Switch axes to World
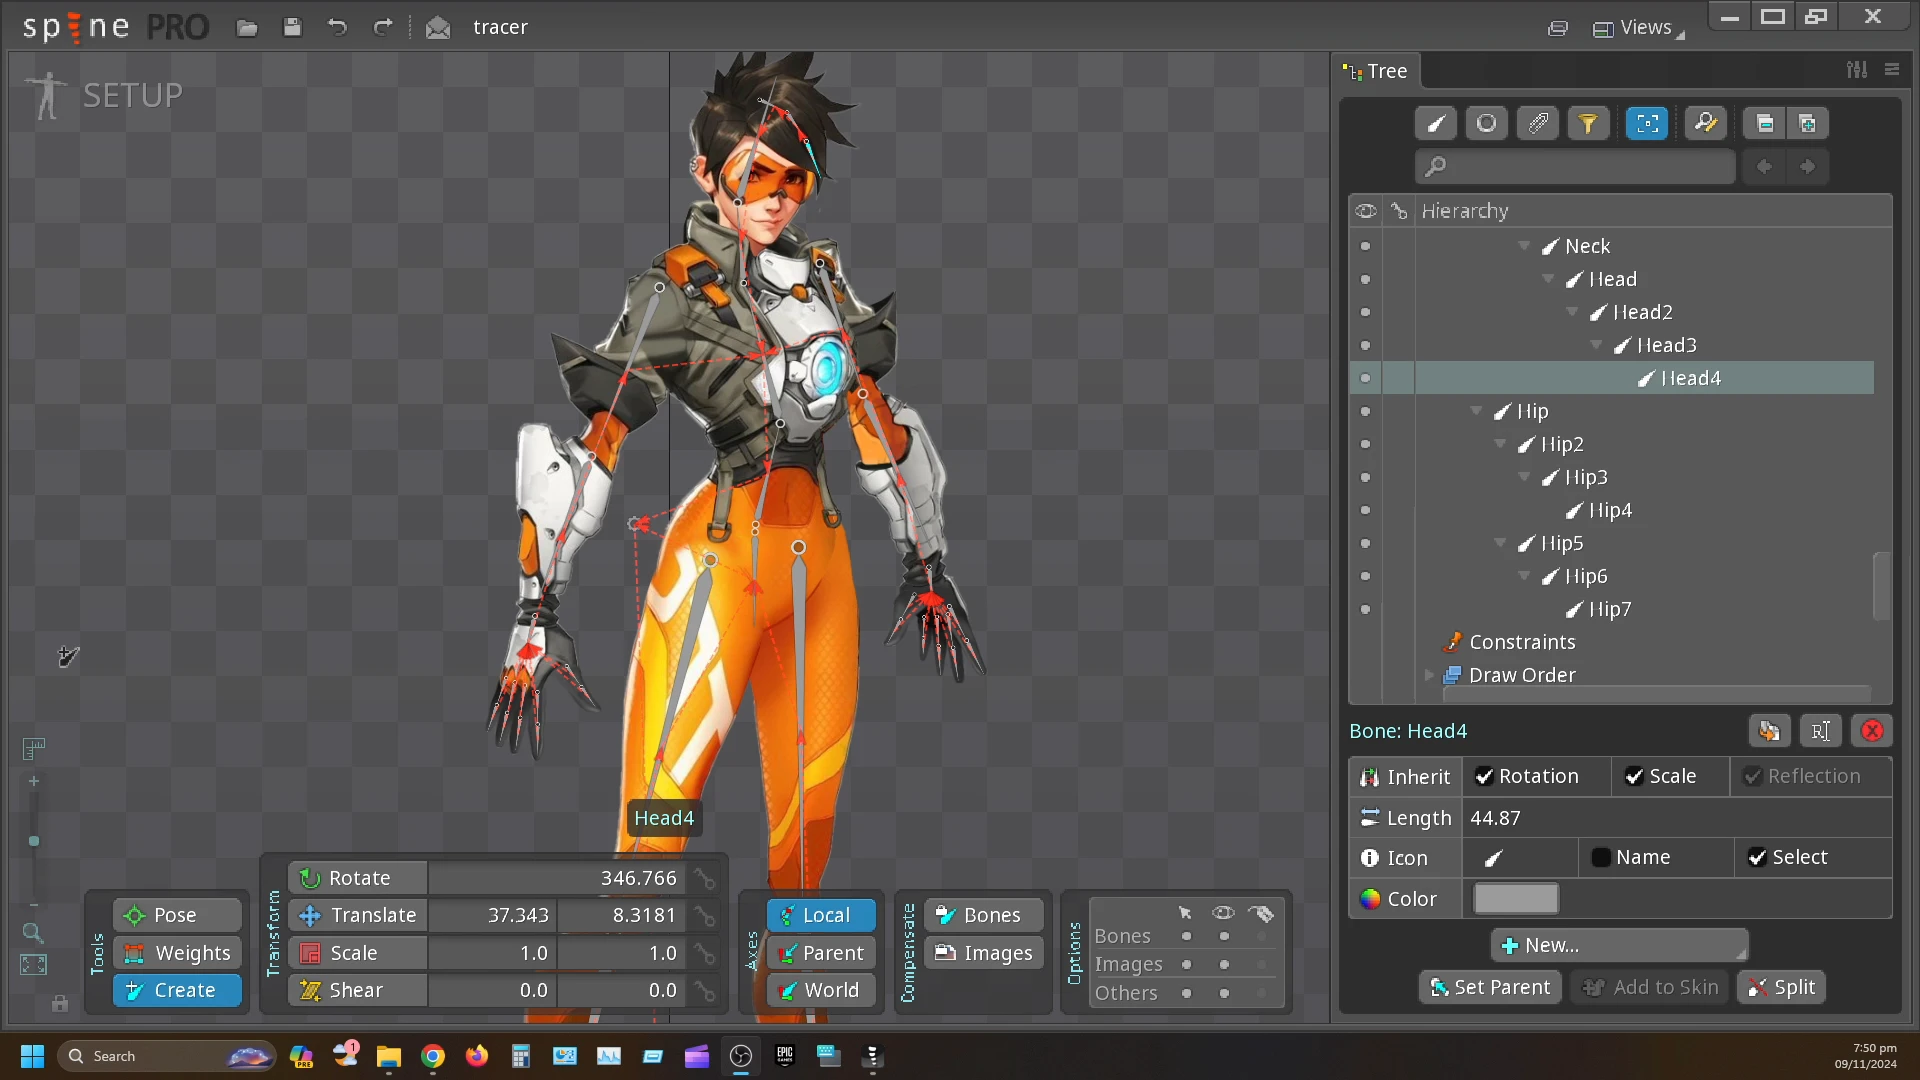 [821, 990]
